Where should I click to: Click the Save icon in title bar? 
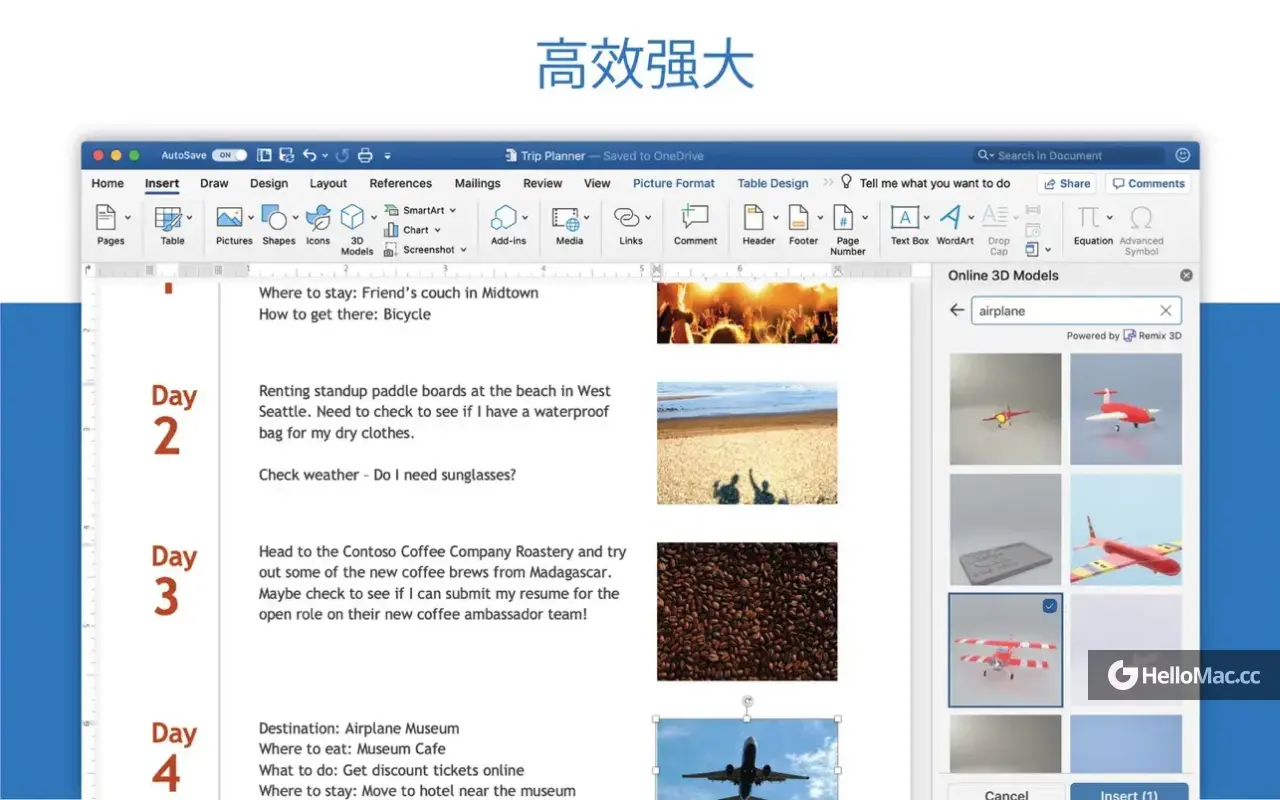pos(287,155)
